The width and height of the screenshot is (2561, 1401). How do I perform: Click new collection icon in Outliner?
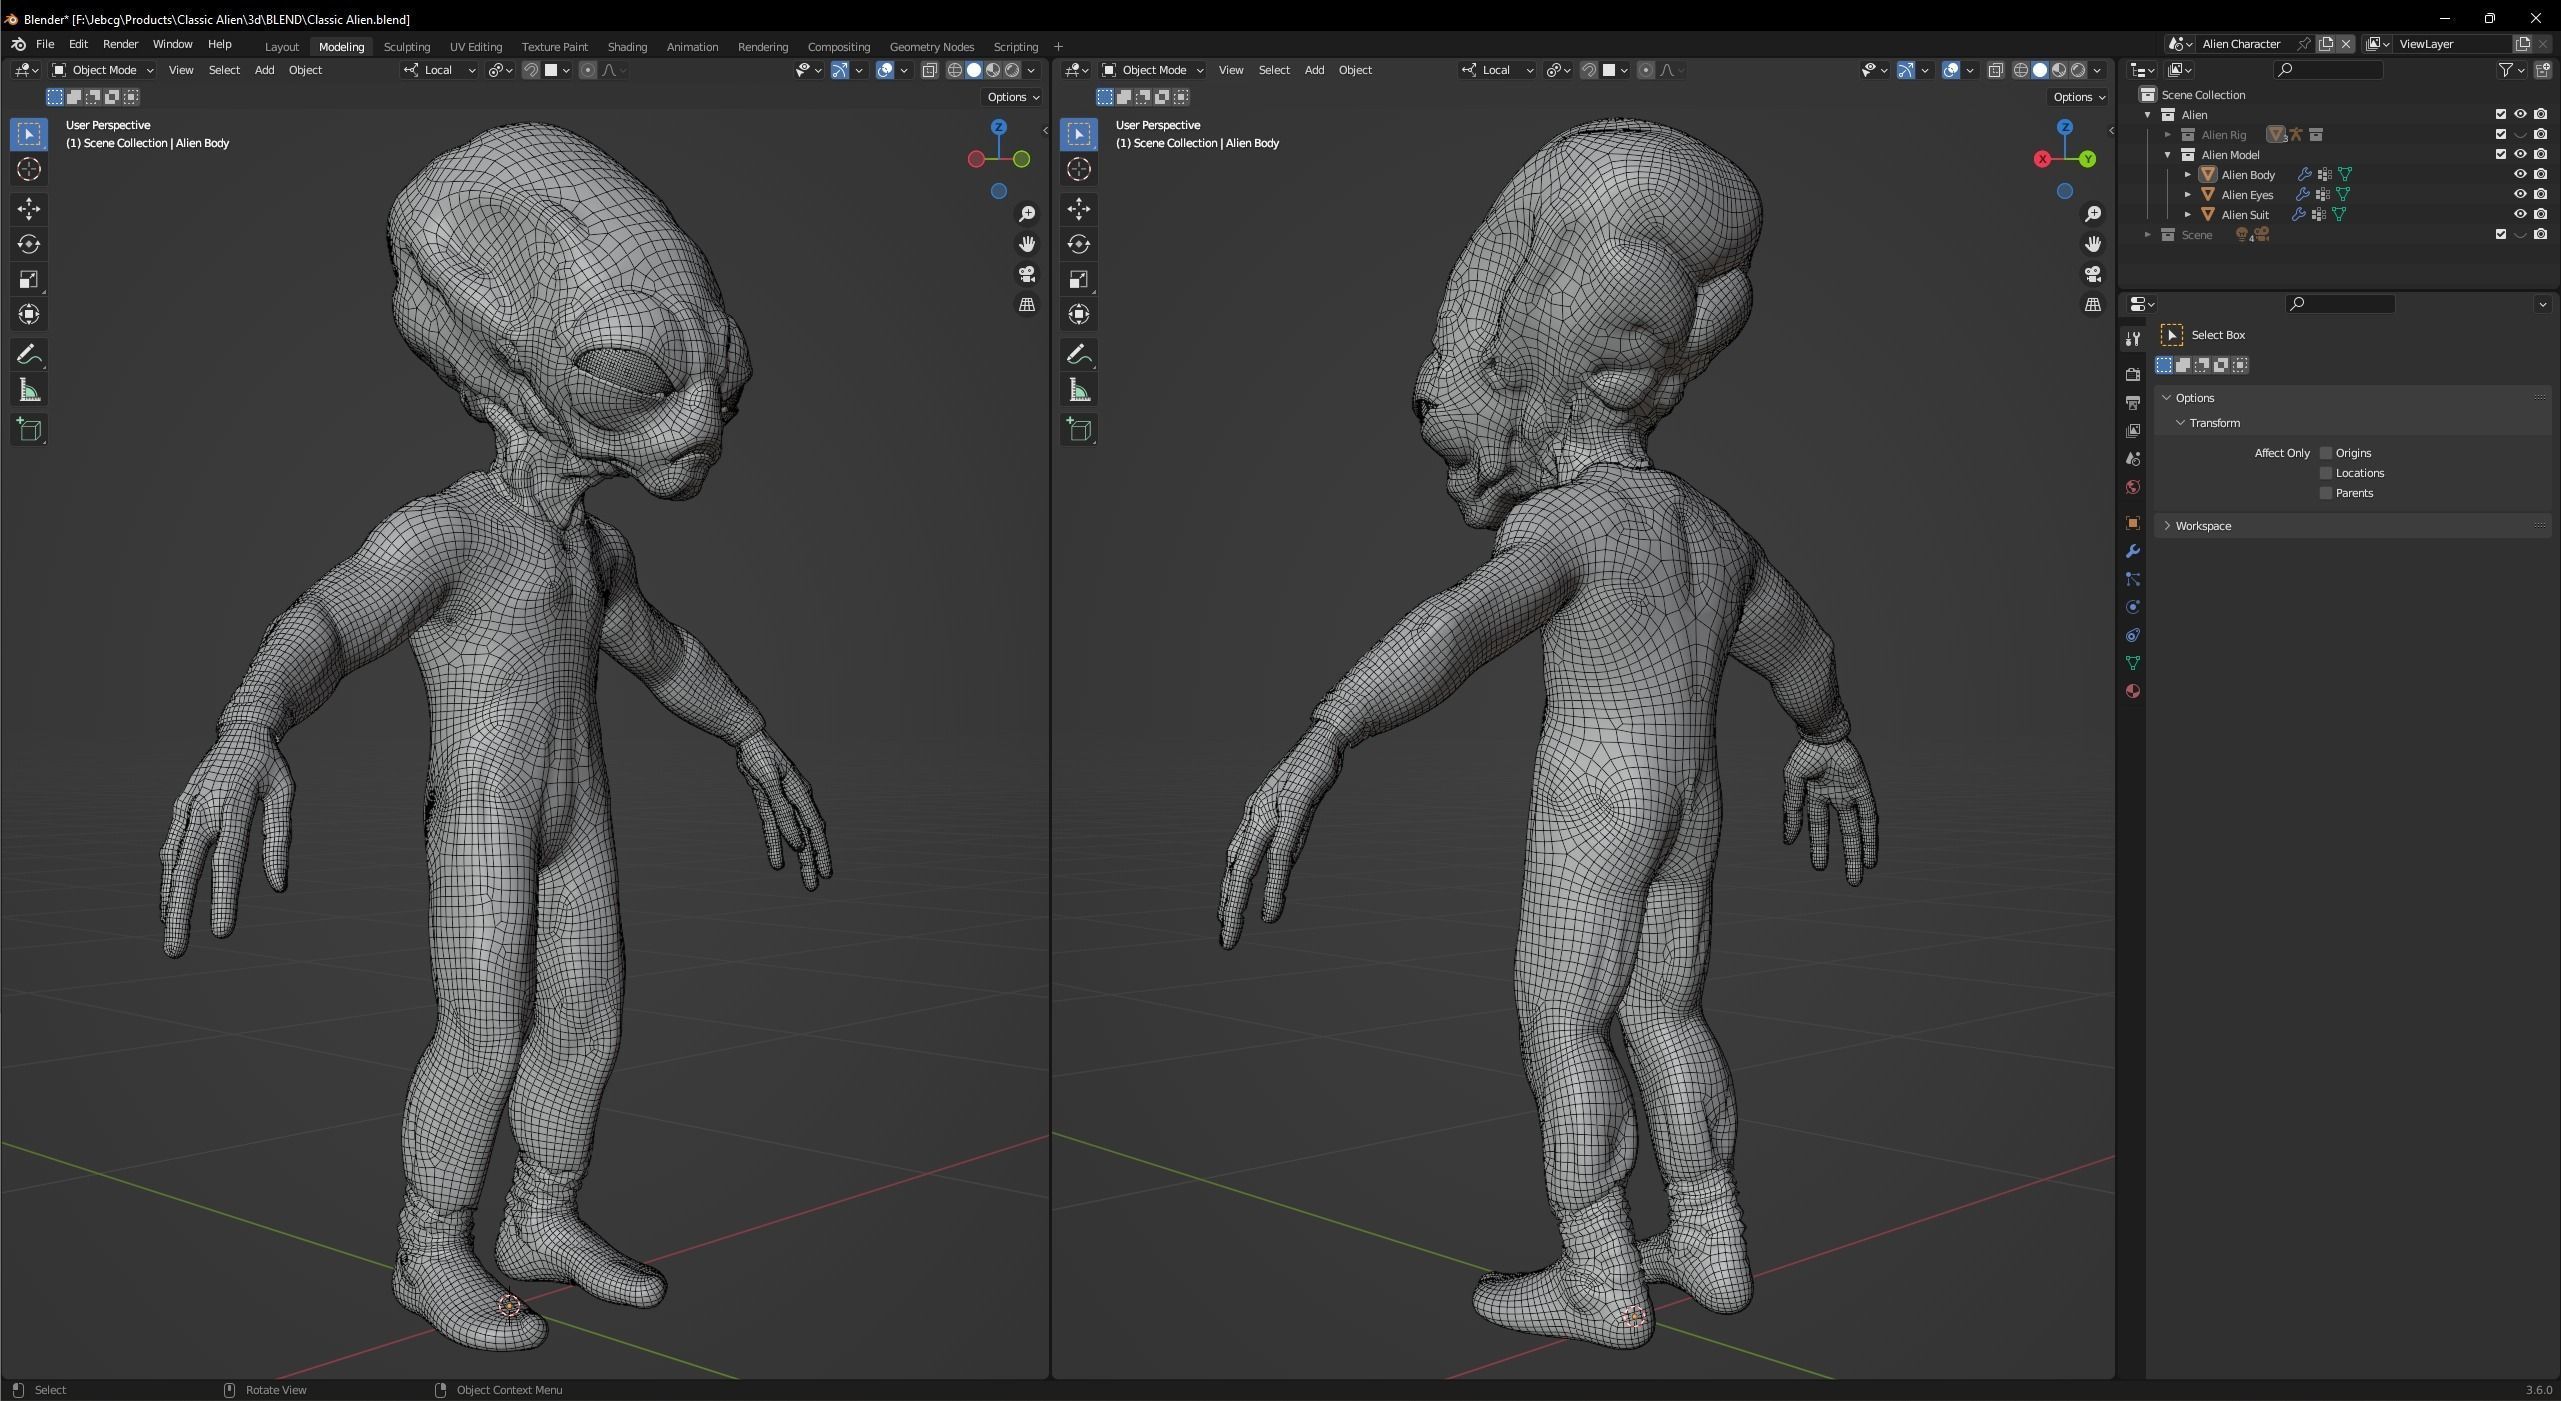click(x=2543, y=70)
